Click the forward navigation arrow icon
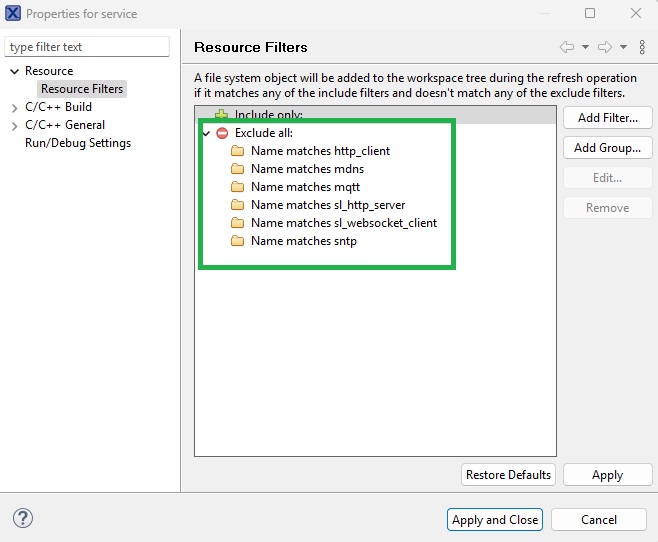 coord(605,47)
